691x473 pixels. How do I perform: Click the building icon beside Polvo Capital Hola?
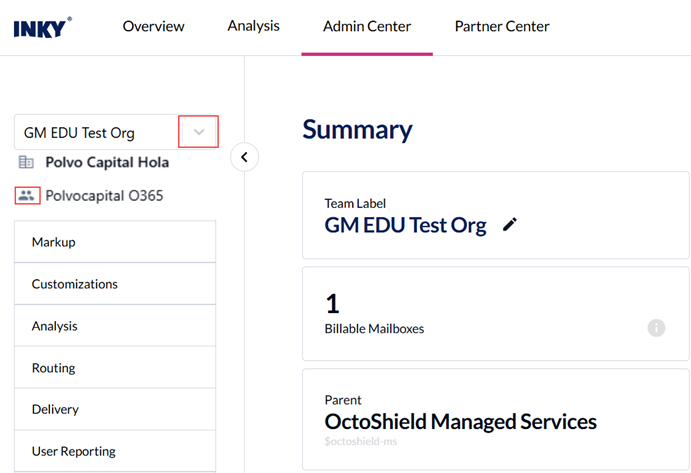(26, 162)
